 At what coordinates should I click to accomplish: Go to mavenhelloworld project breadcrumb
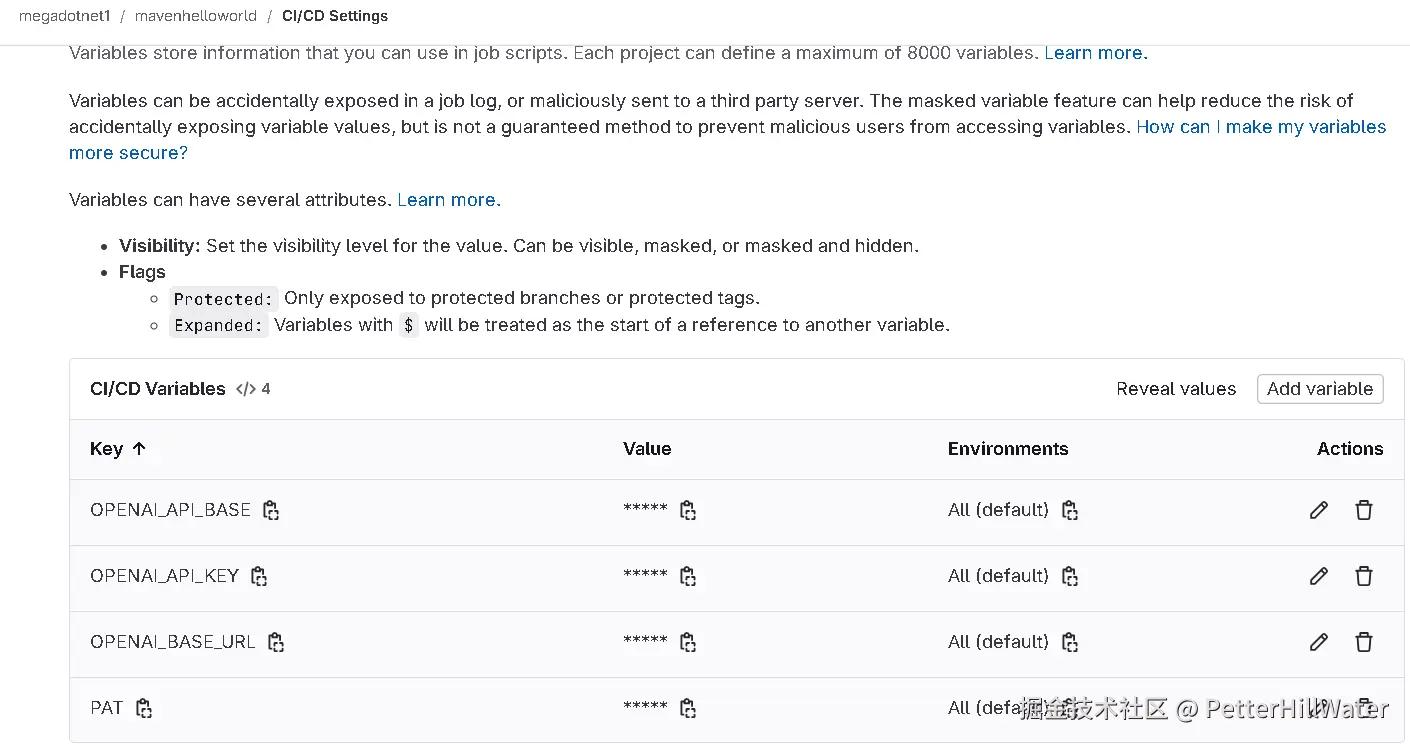coord(196,16)
